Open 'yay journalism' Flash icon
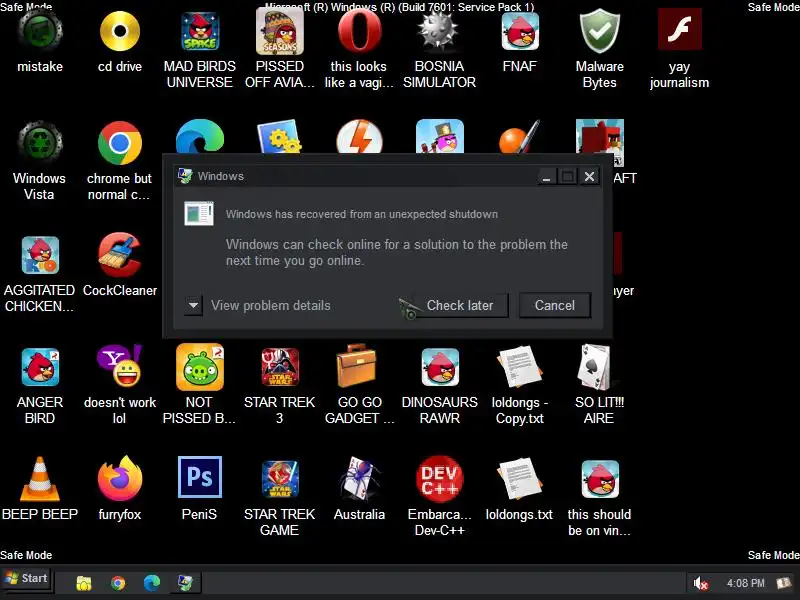This screenshot has width=800, height=600. pyautogui.click(x=680, y=30)
